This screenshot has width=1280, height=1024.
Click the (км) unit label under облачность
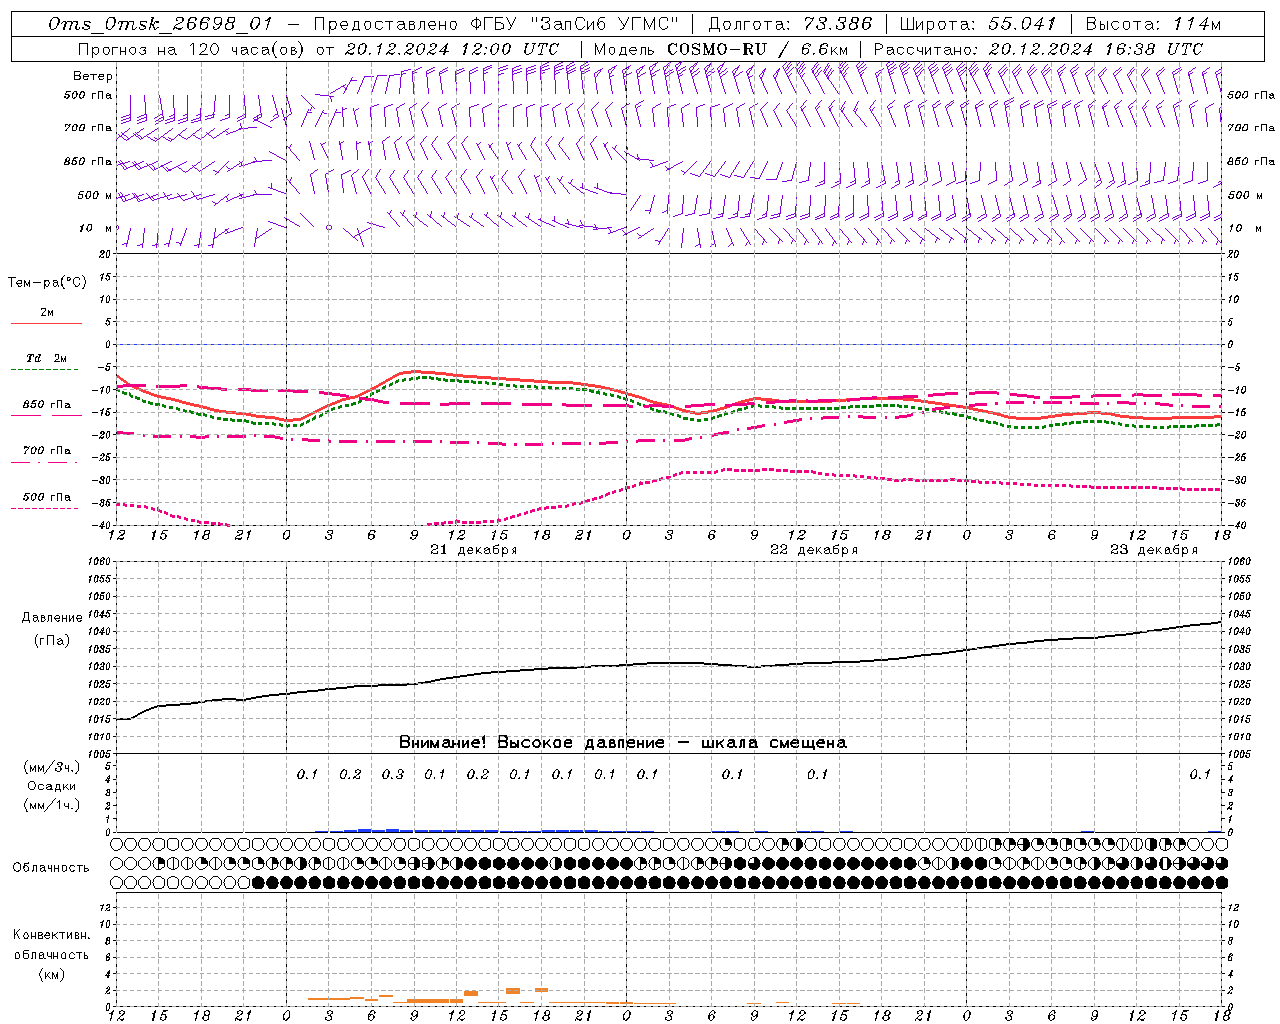coord(51,974)
